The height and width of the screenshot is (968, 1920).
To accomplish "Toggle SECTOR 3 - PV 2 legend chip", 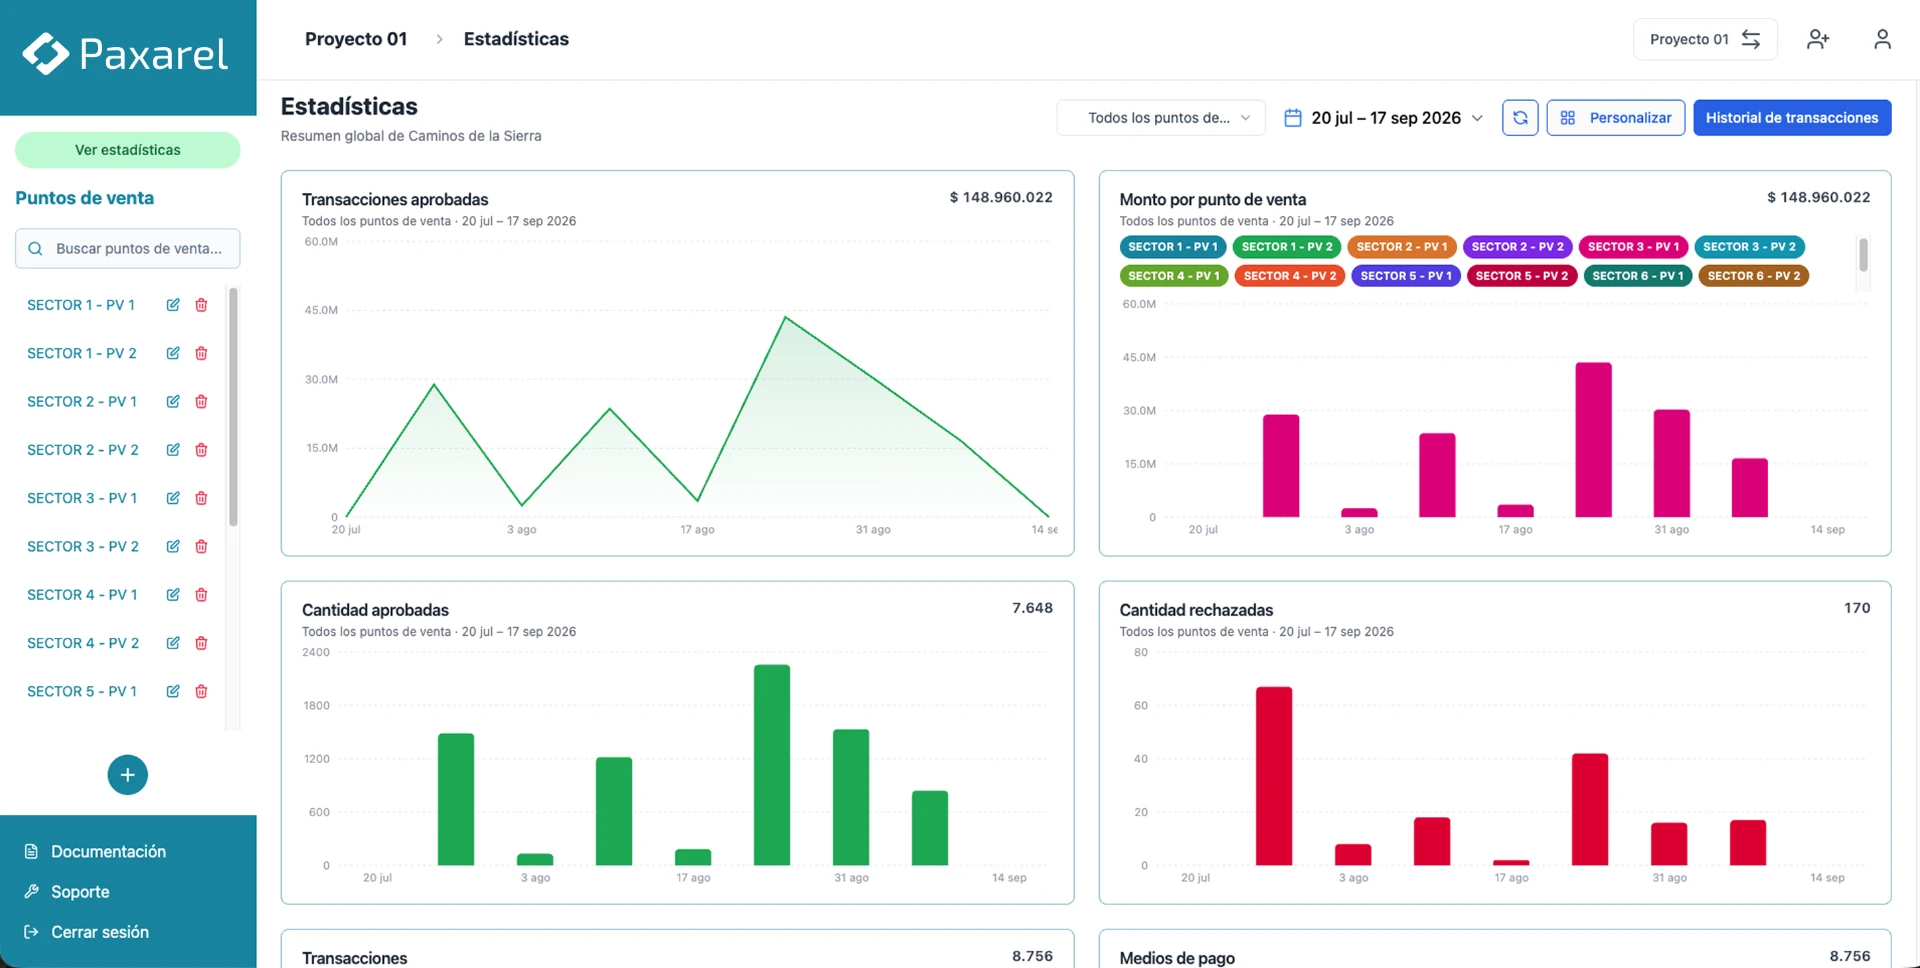I will click(x=1750, y=247).
